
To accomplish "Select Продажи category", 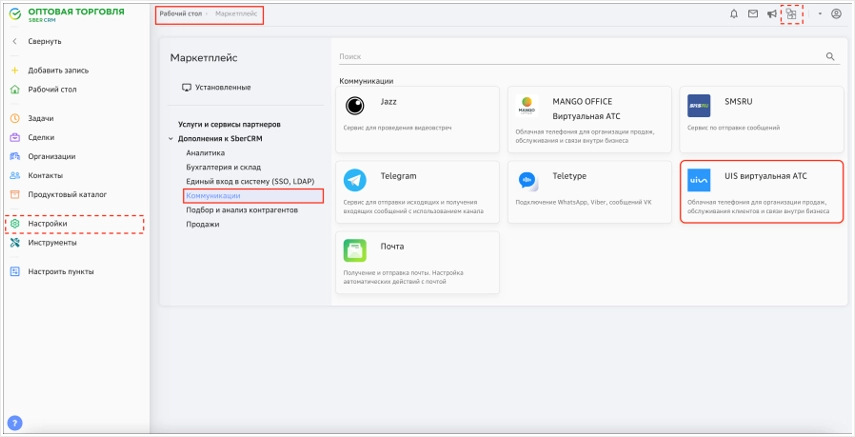I will [x=202, y=224].
